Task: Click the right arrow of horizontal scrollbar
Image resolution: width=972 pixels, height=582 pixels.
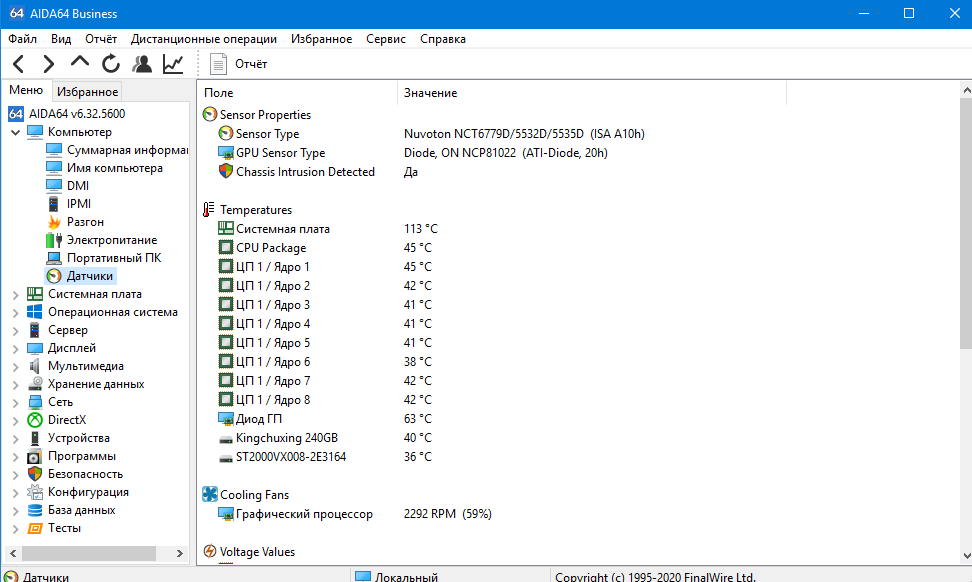Action: [180, 553]
